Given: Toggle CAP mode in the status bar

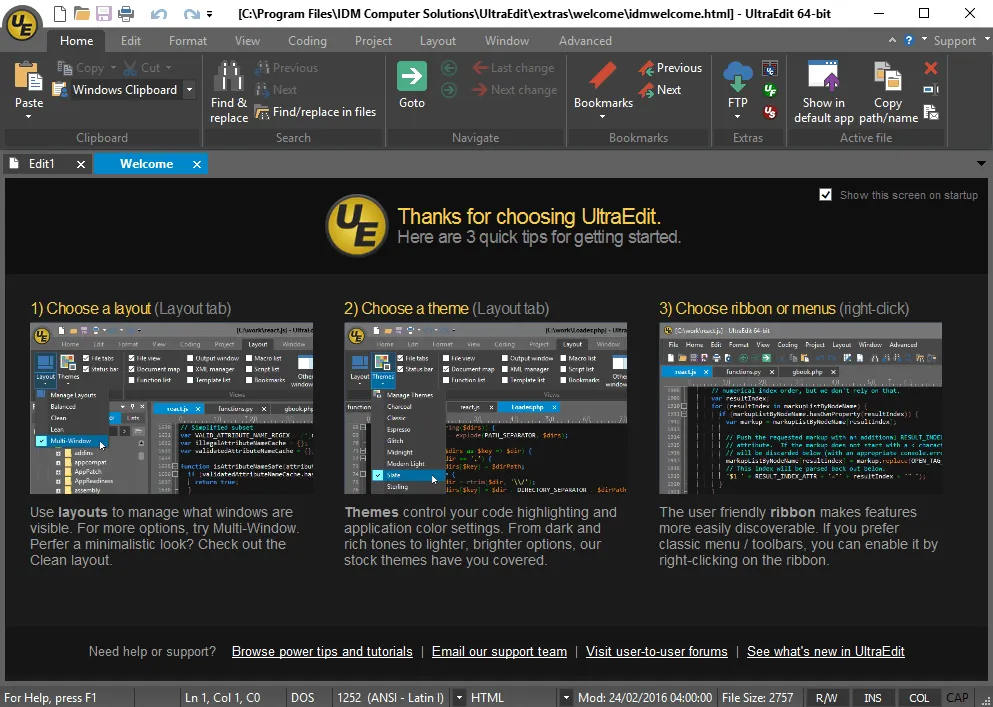Looking at the screenshot, I should click(957, 697).
